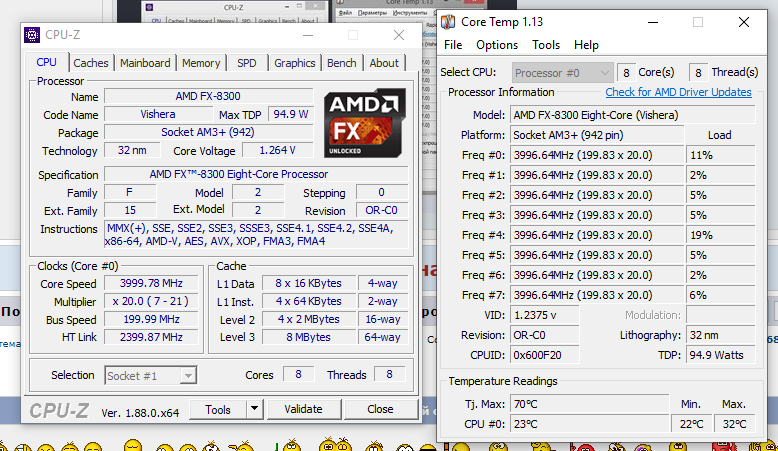Click the Threads count 8 in CPU-Z

click(389, 375)
